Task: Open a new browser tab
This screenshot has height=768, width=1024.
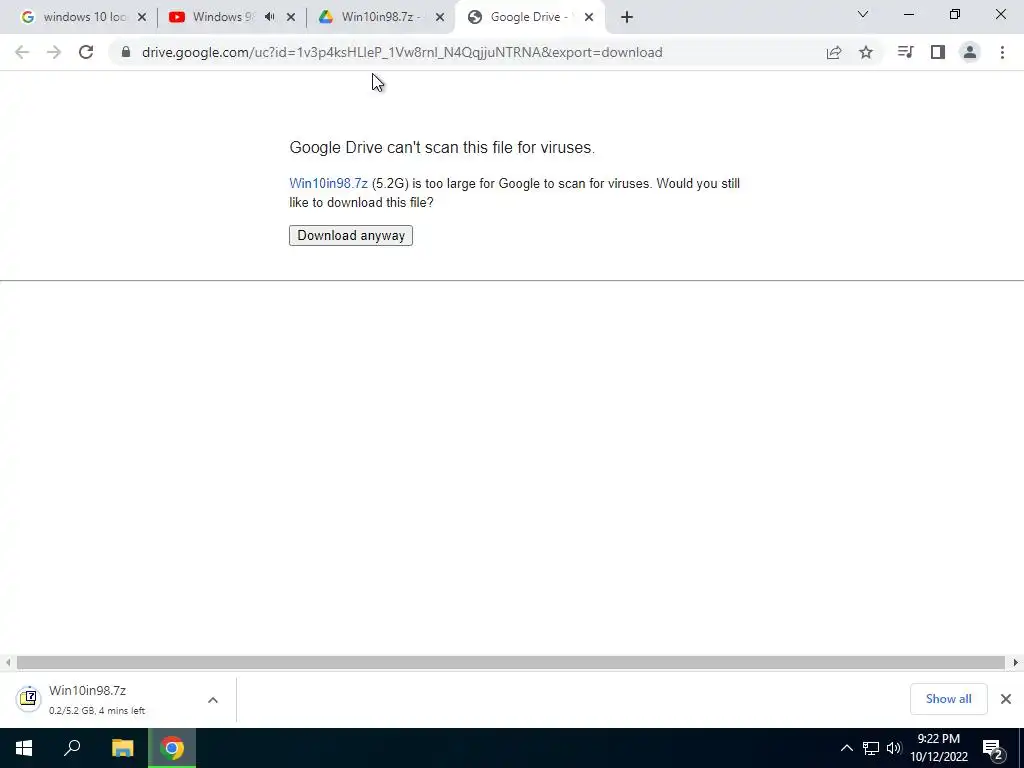Action: coord(627,18)
